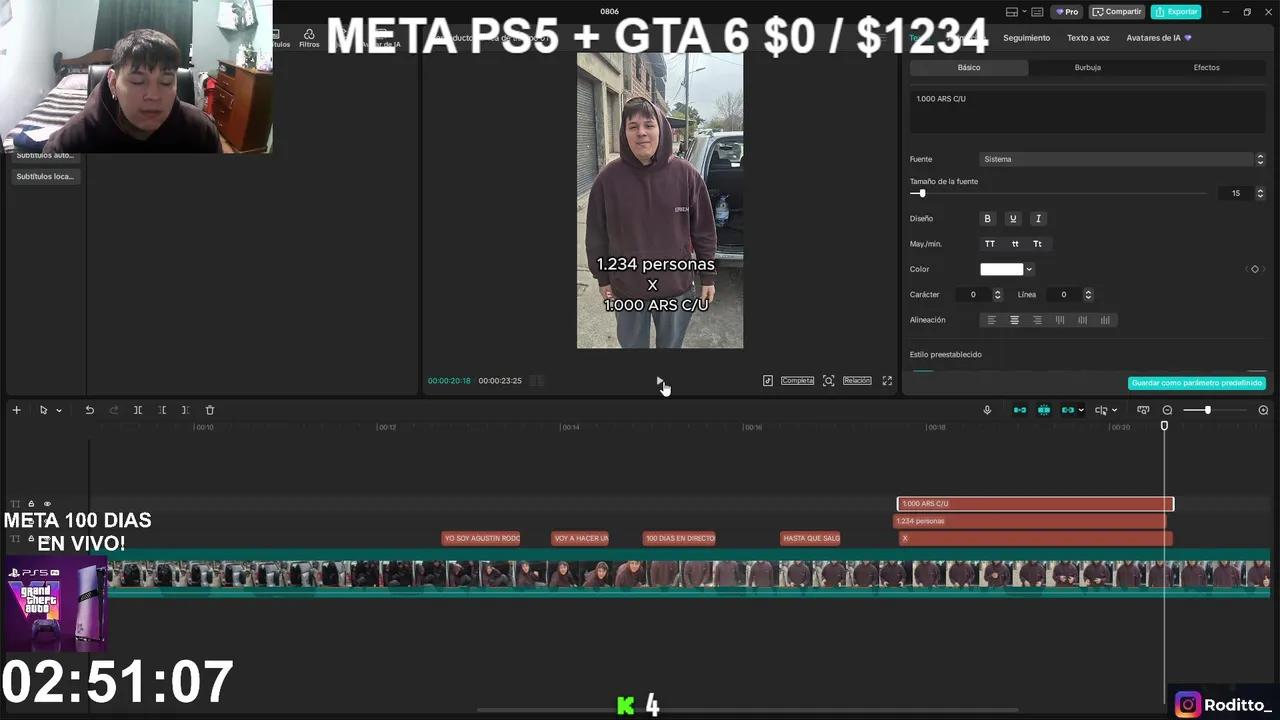Start voiceover recording with microphone icon
Image resolution: width=1280 pixels, height=720 pixels.
click(x=987, y=410)
